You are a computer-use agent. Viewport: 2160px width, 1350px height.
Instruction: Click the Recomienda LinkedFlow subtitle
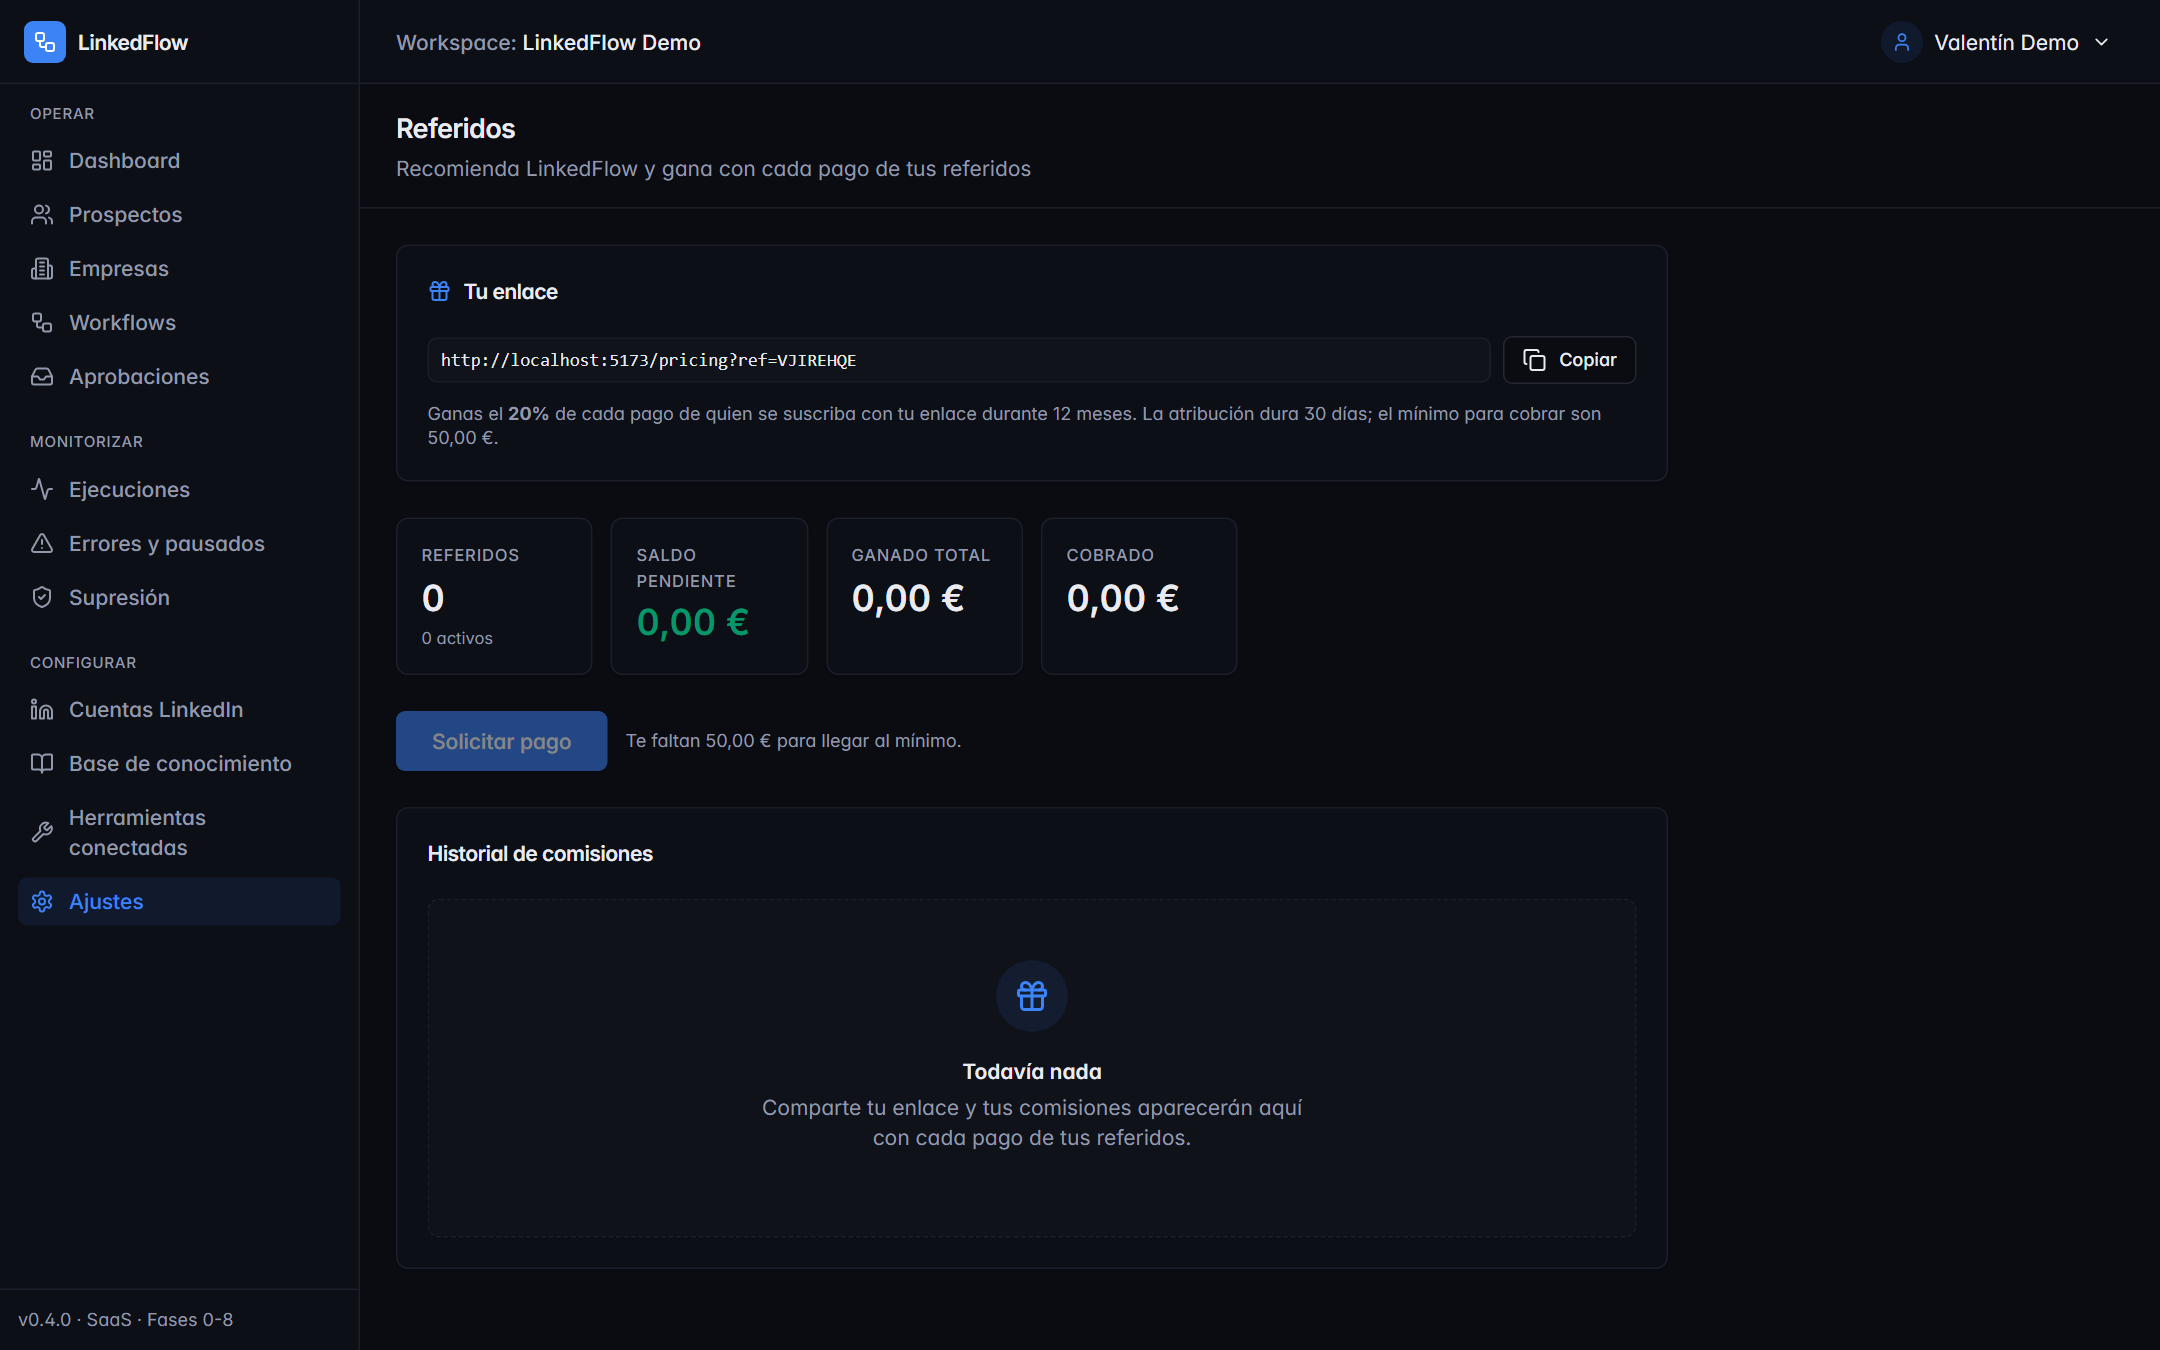tap(713, 168)
